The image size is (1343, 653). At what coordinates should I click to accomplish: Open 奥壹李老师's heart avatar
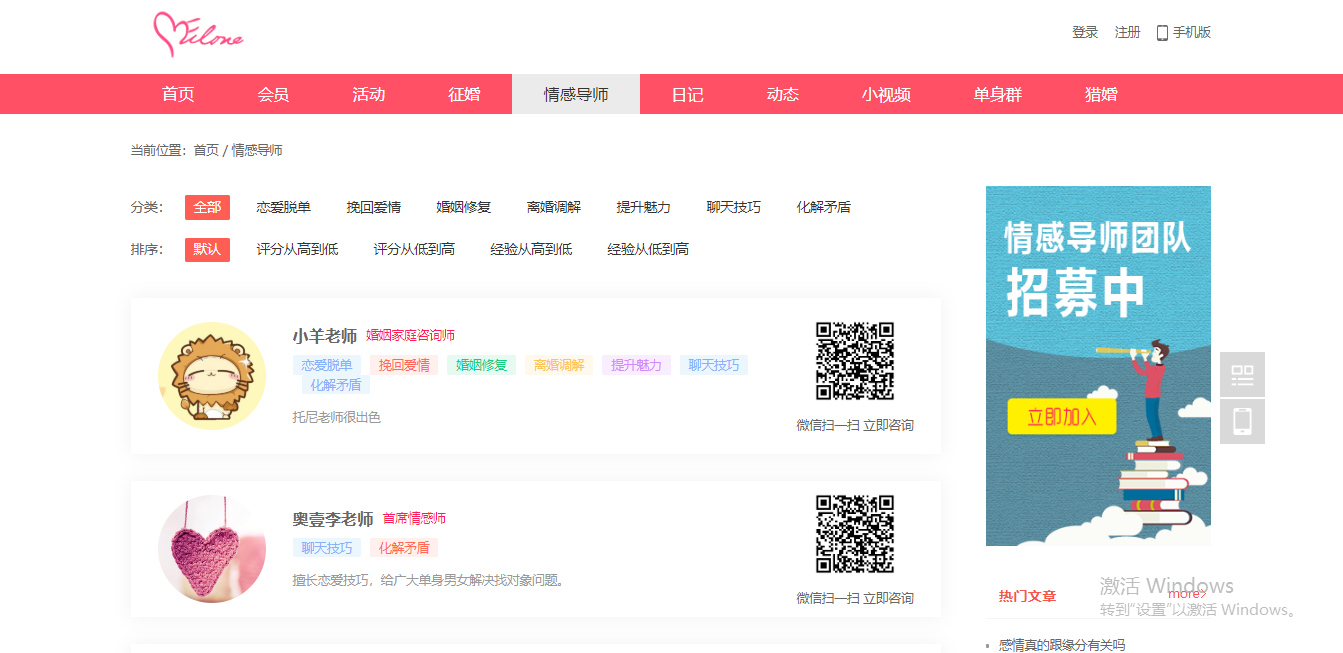(x=212, y=549)
